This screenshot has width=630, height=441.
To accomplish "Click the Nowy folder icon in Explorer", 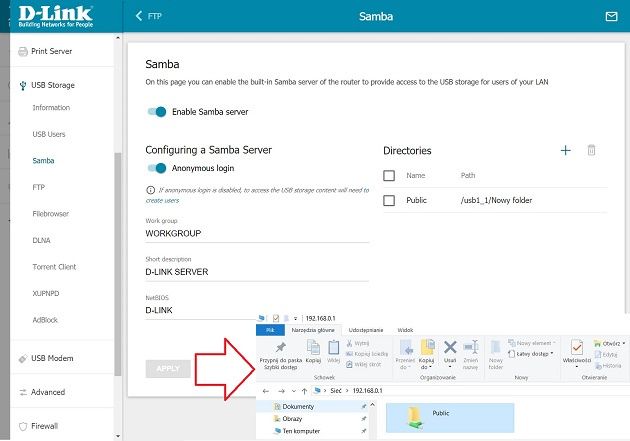I will pos(495,347).
